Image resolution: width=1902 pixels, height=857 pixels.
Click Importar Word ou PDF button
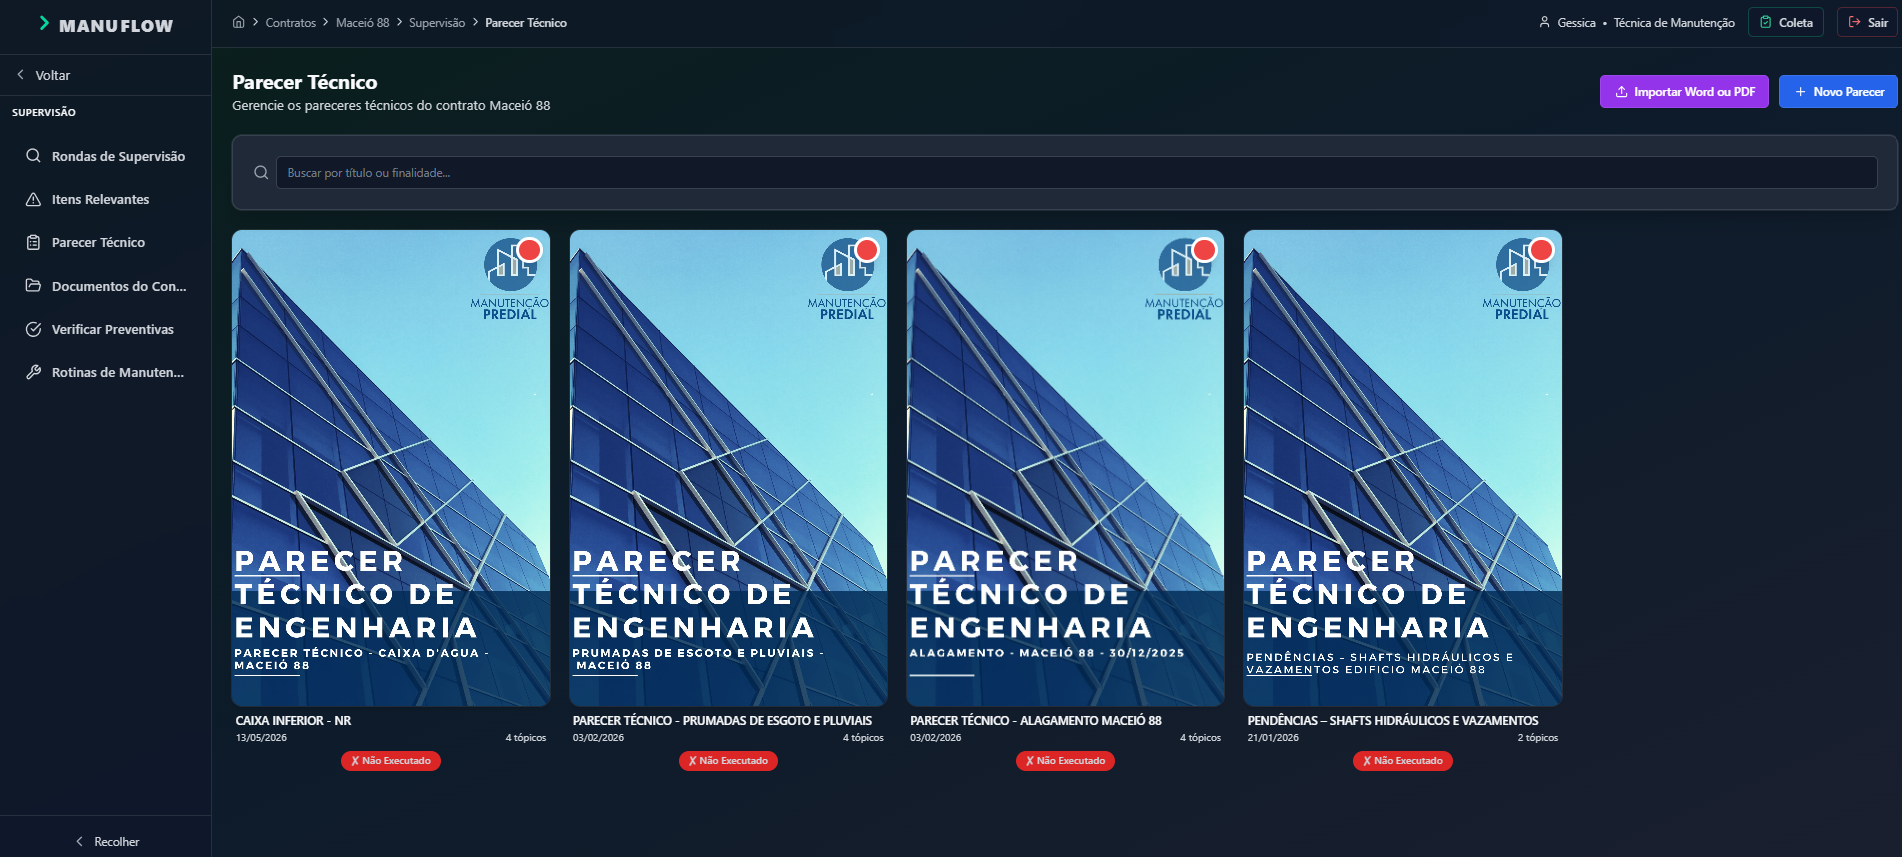(x=1684, y=91)
